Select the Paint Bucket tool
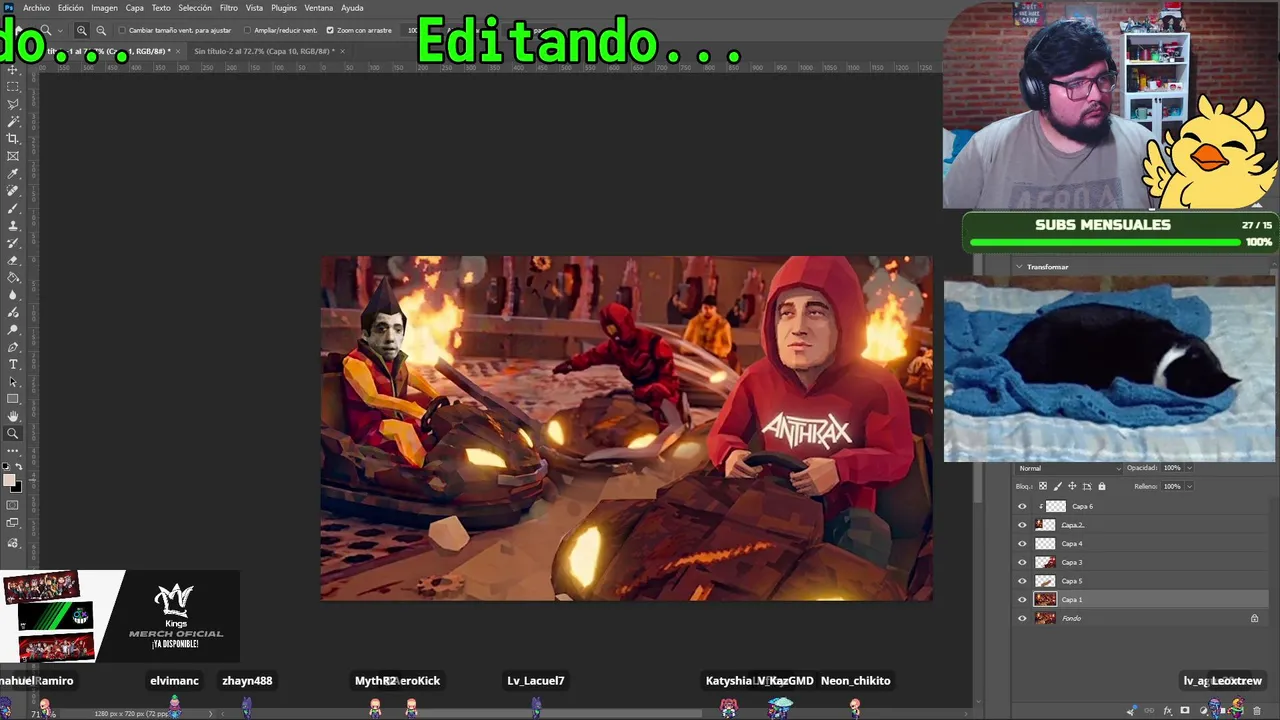 click(x=13, y=277)
